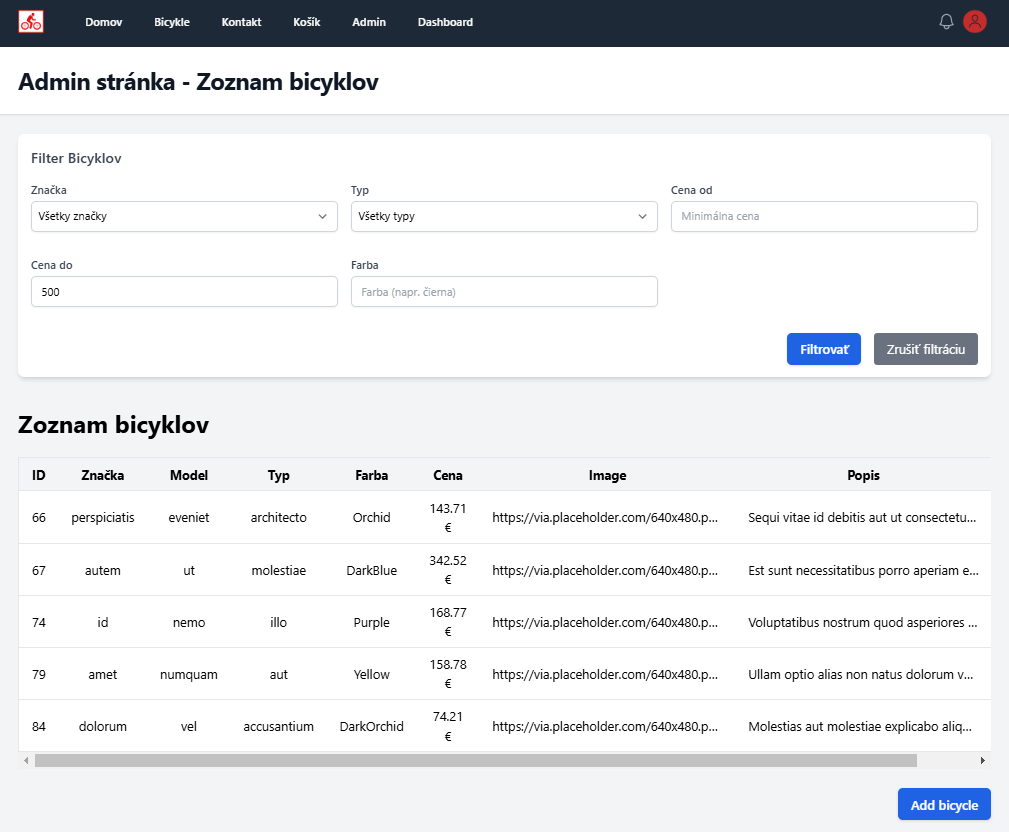Focus the Cena od minimum price field
1009x832 pixels.
pos(824,216)
